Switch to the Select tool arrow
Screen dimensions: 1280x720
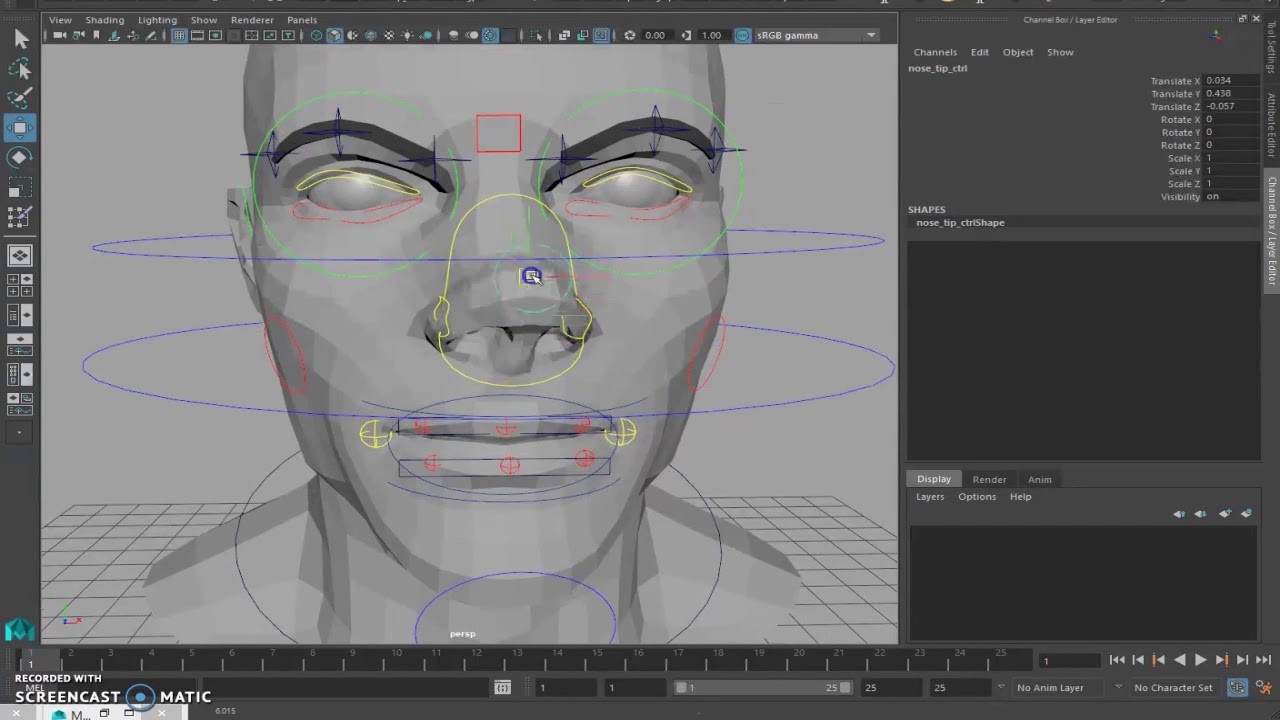(20, 40)
